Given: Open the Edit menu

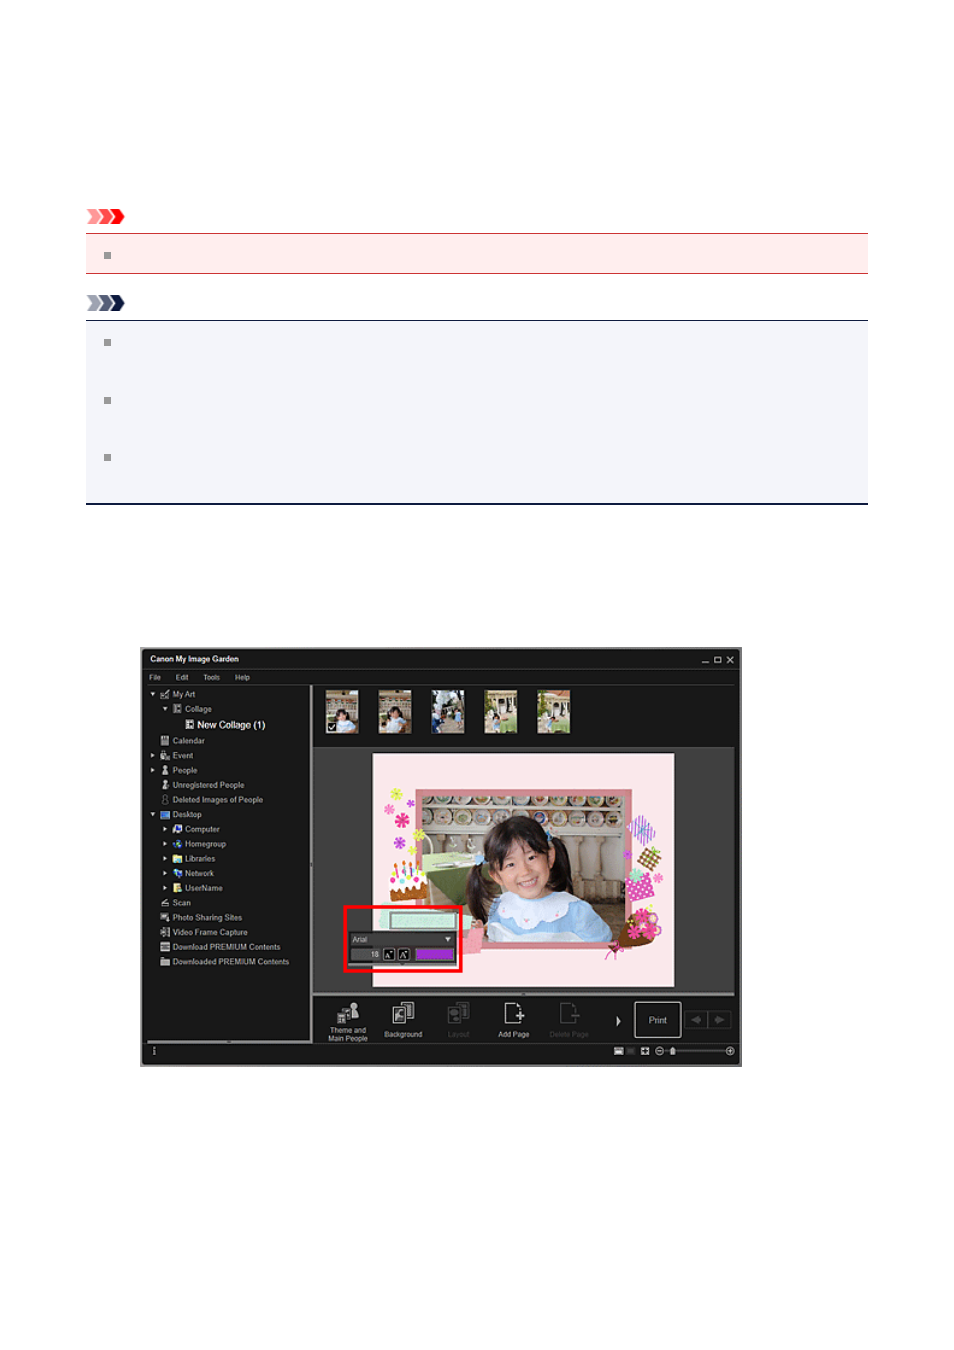Looking at the screenshot, I should tap(182, 677).
